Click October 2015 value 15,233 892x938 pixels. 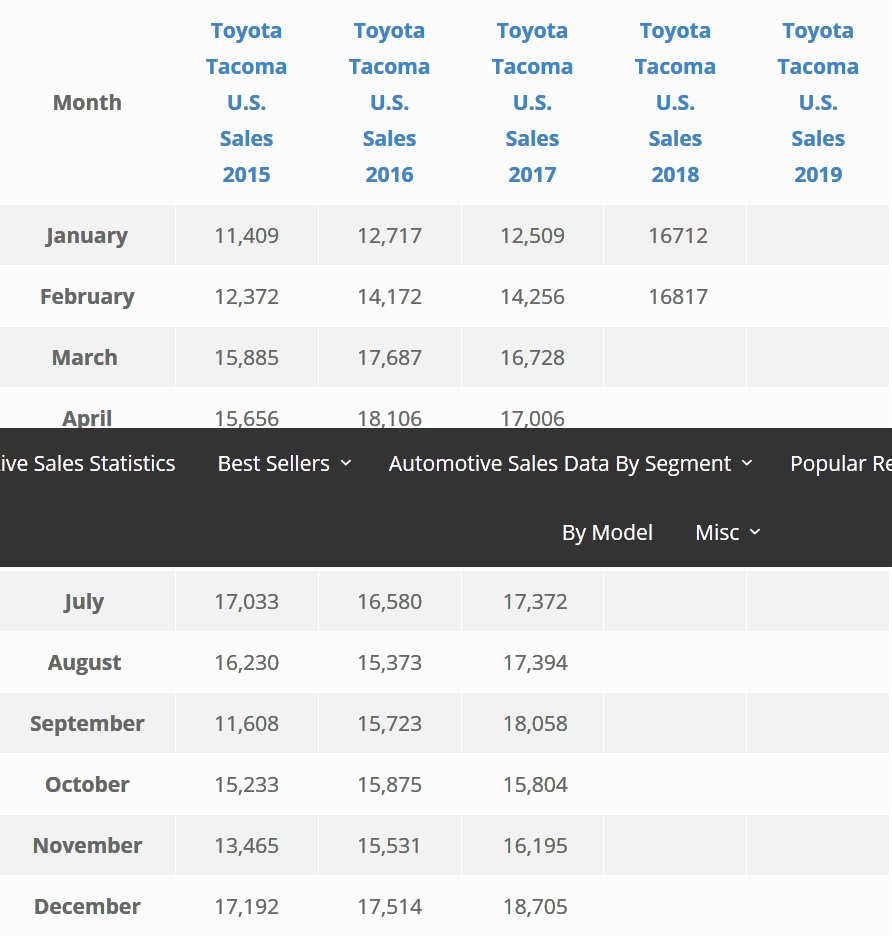pos(246,785)
